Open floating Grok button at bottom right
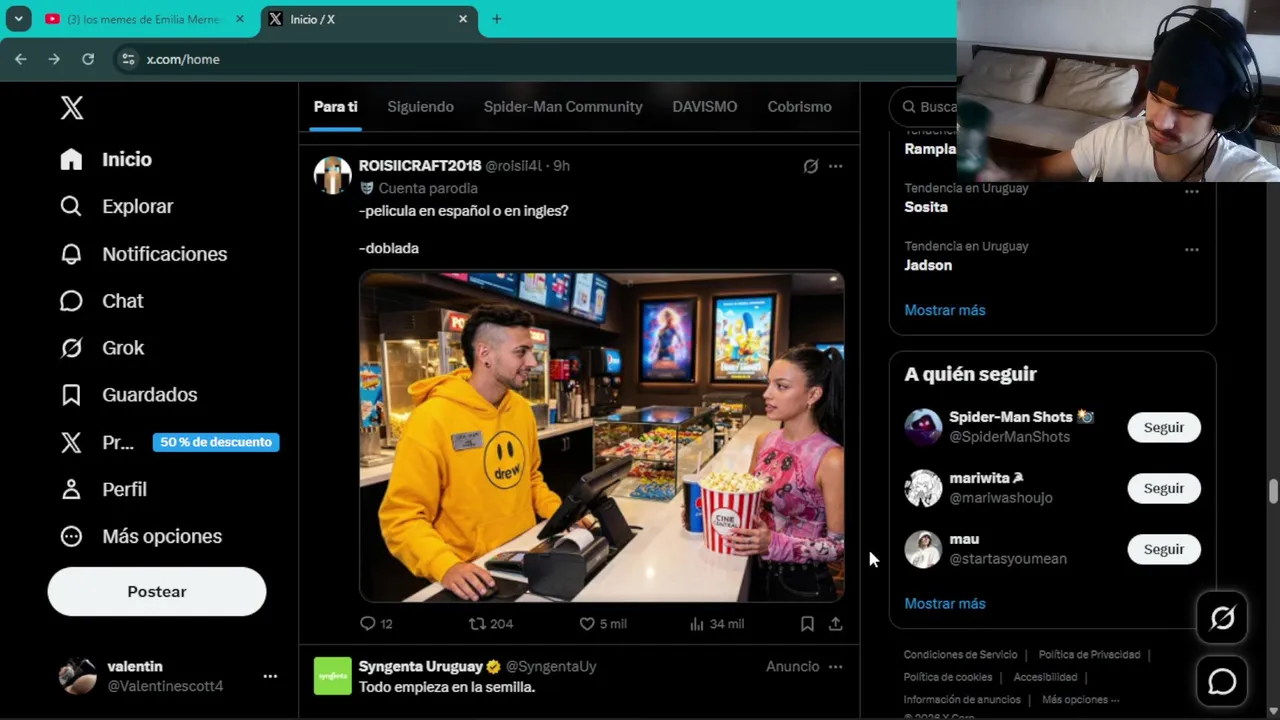The image size is (1280, 720). point(1222,618)
